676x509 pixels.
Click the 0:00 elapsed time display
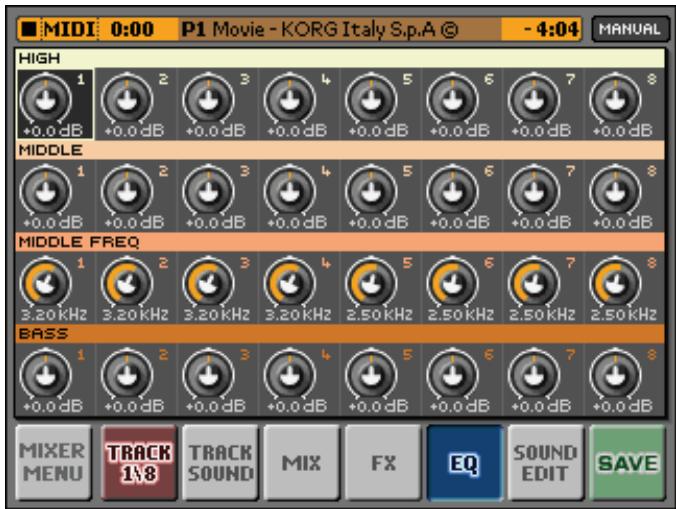(132, 29)
